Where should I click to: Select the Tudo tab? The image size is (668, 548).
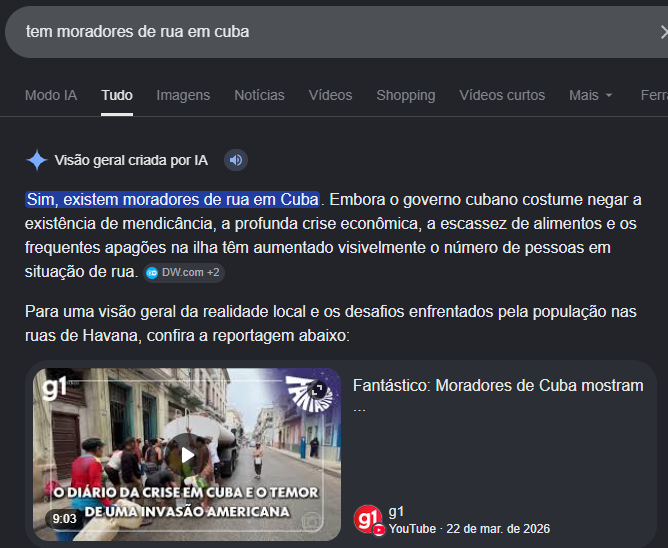[x=117, y=95]
